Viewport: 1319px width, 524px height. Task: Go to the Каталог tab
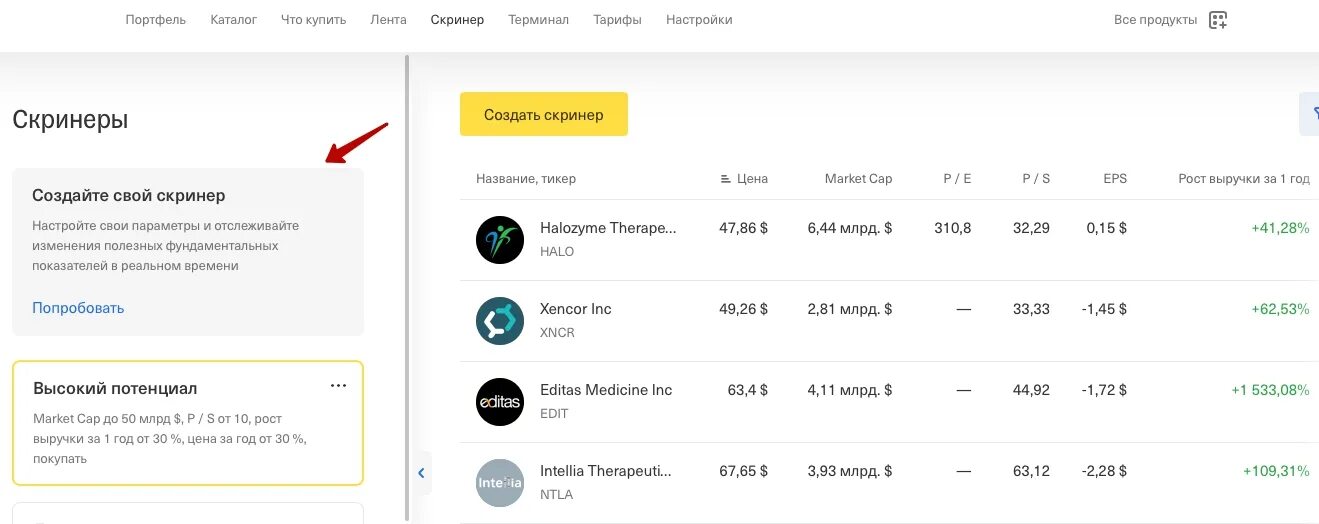point(234,20)
